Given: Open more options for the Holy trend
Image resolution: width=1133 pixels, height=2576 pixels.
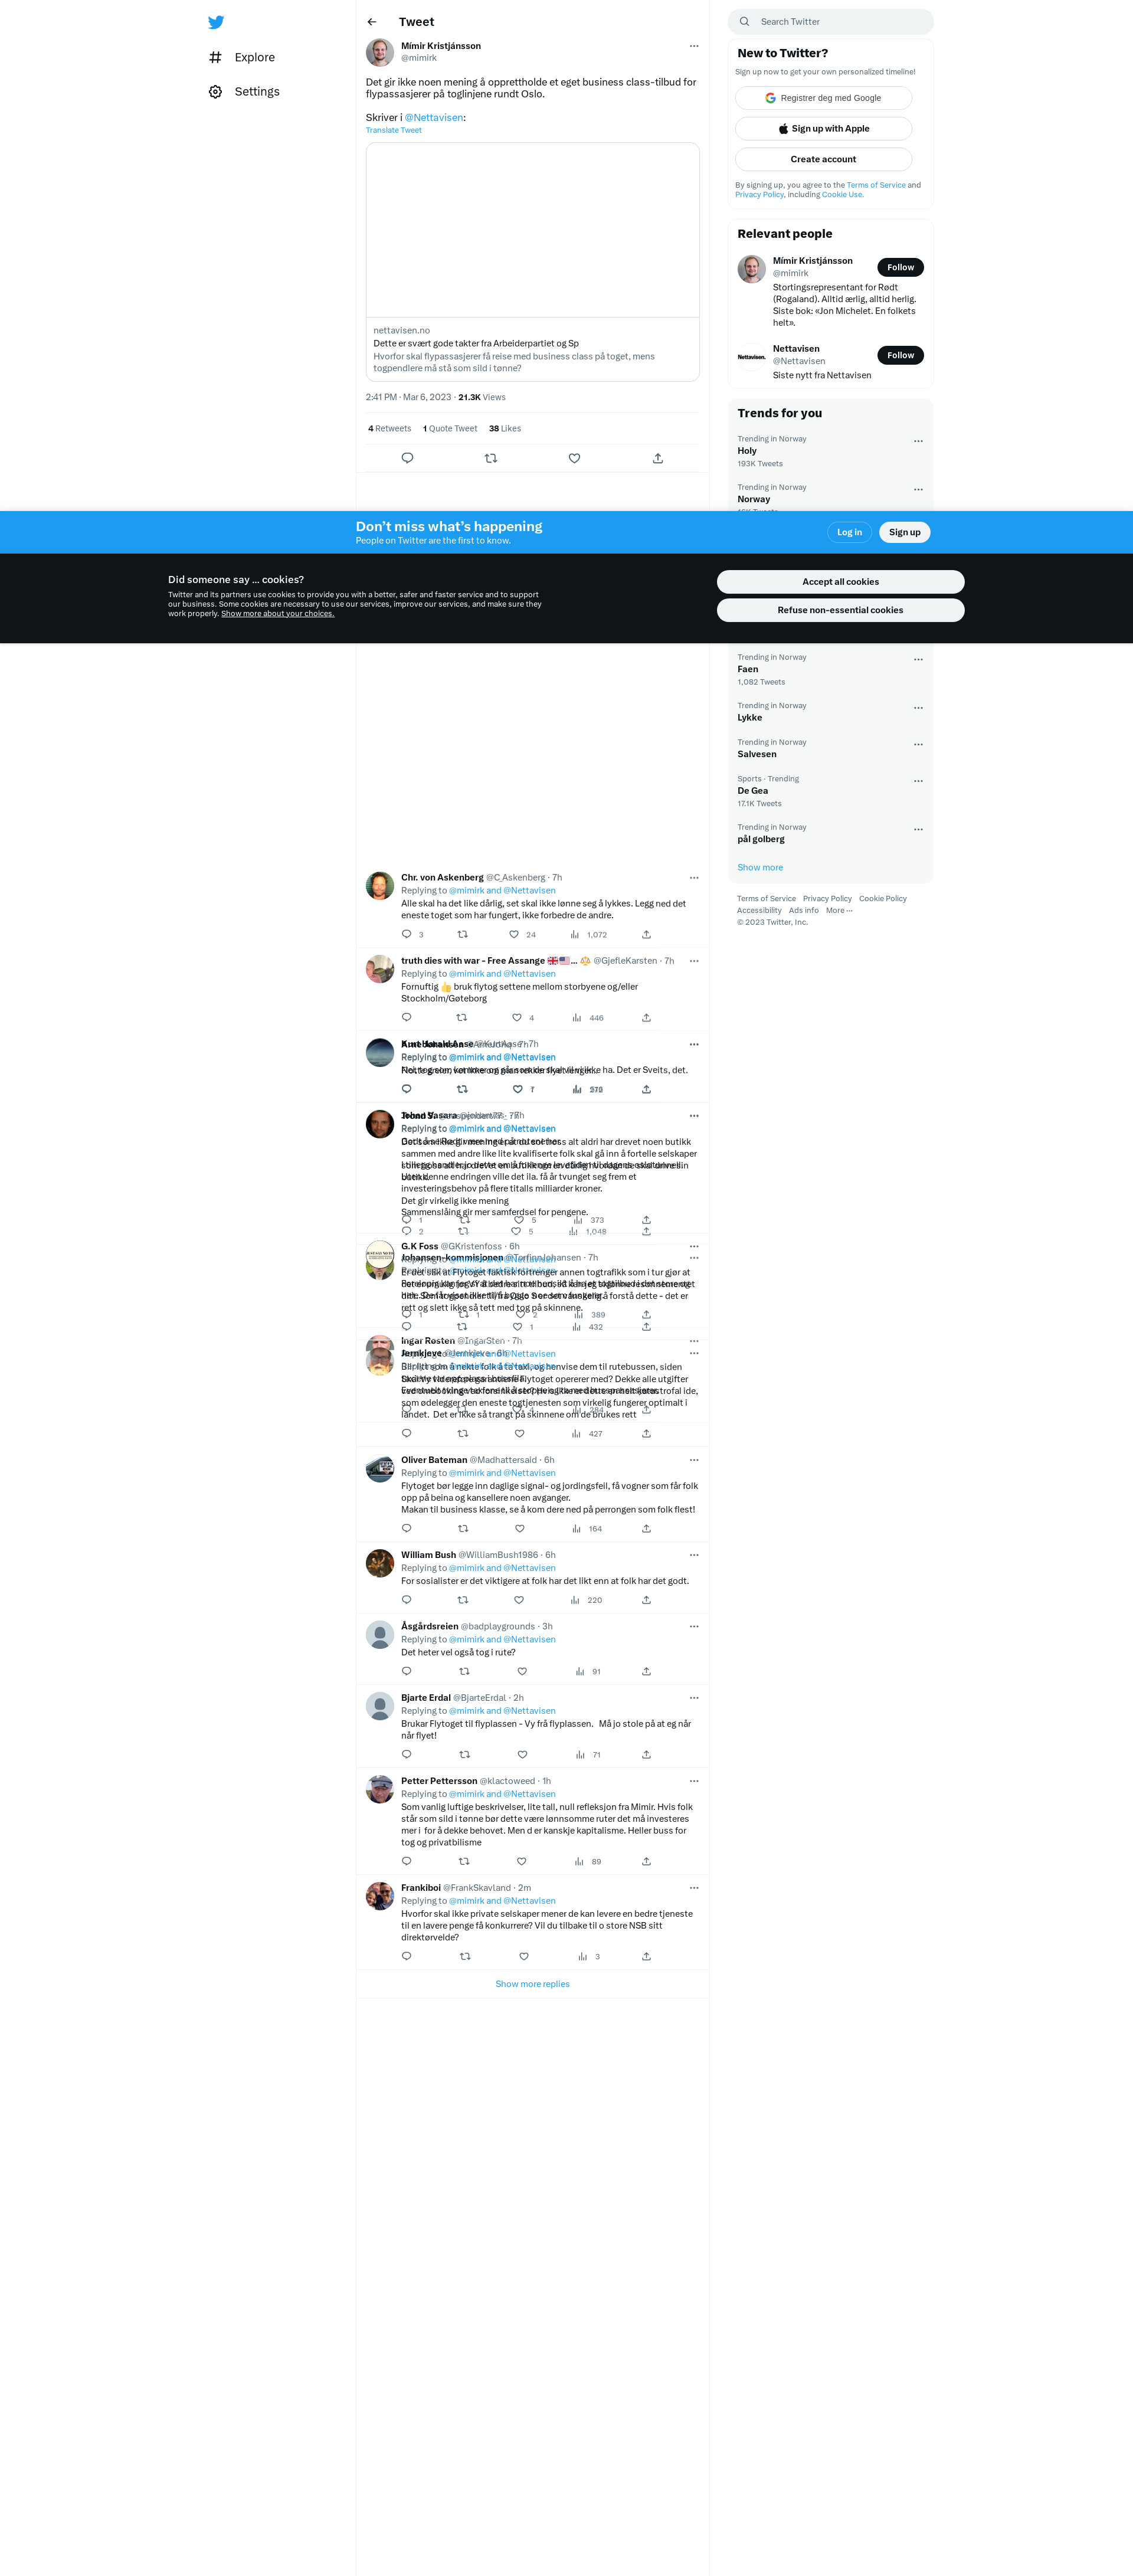Looking at the screenshot, I should click(x=918, y=441).
